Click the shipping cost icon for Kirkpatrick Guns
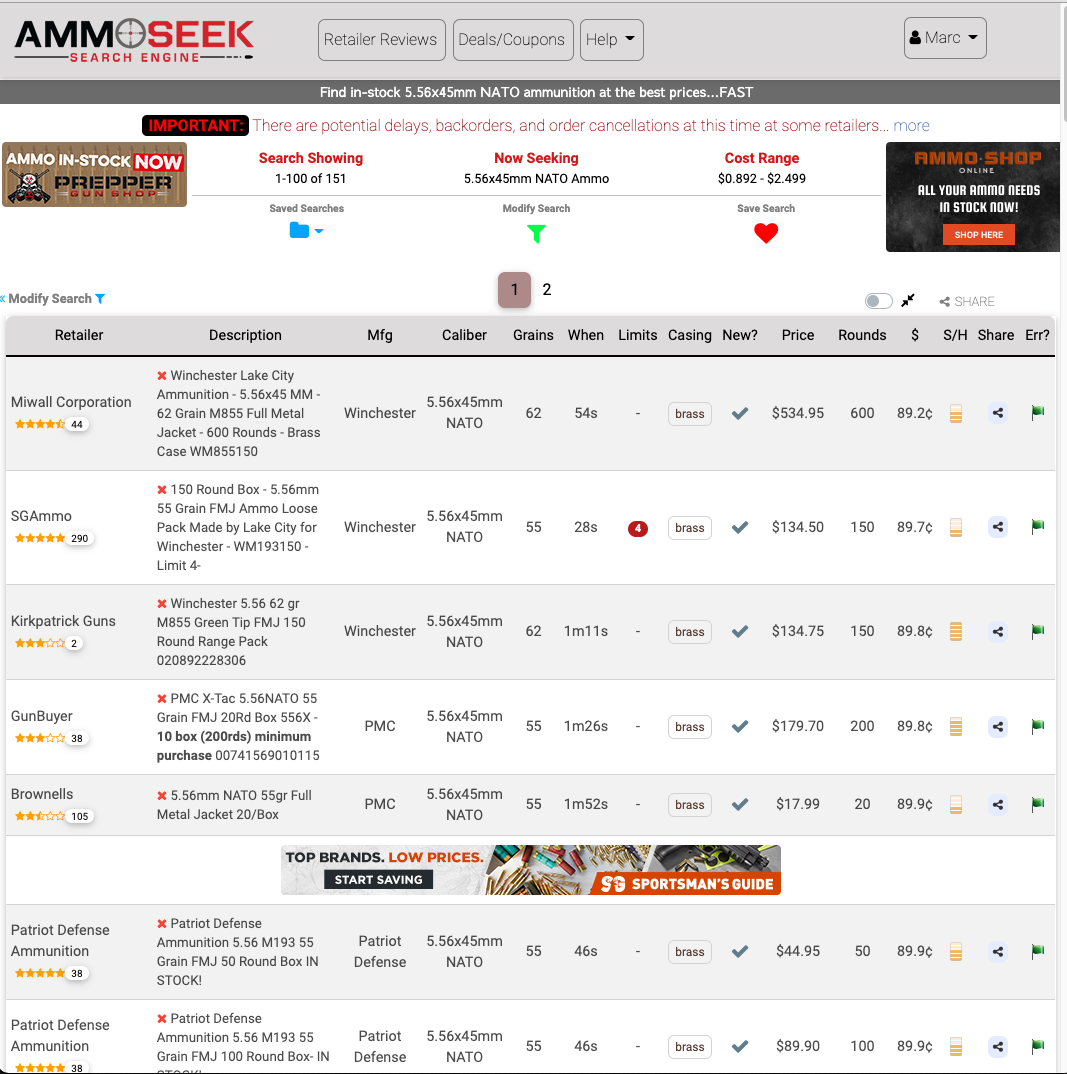 pyautogui.click(x=955, y=631)
